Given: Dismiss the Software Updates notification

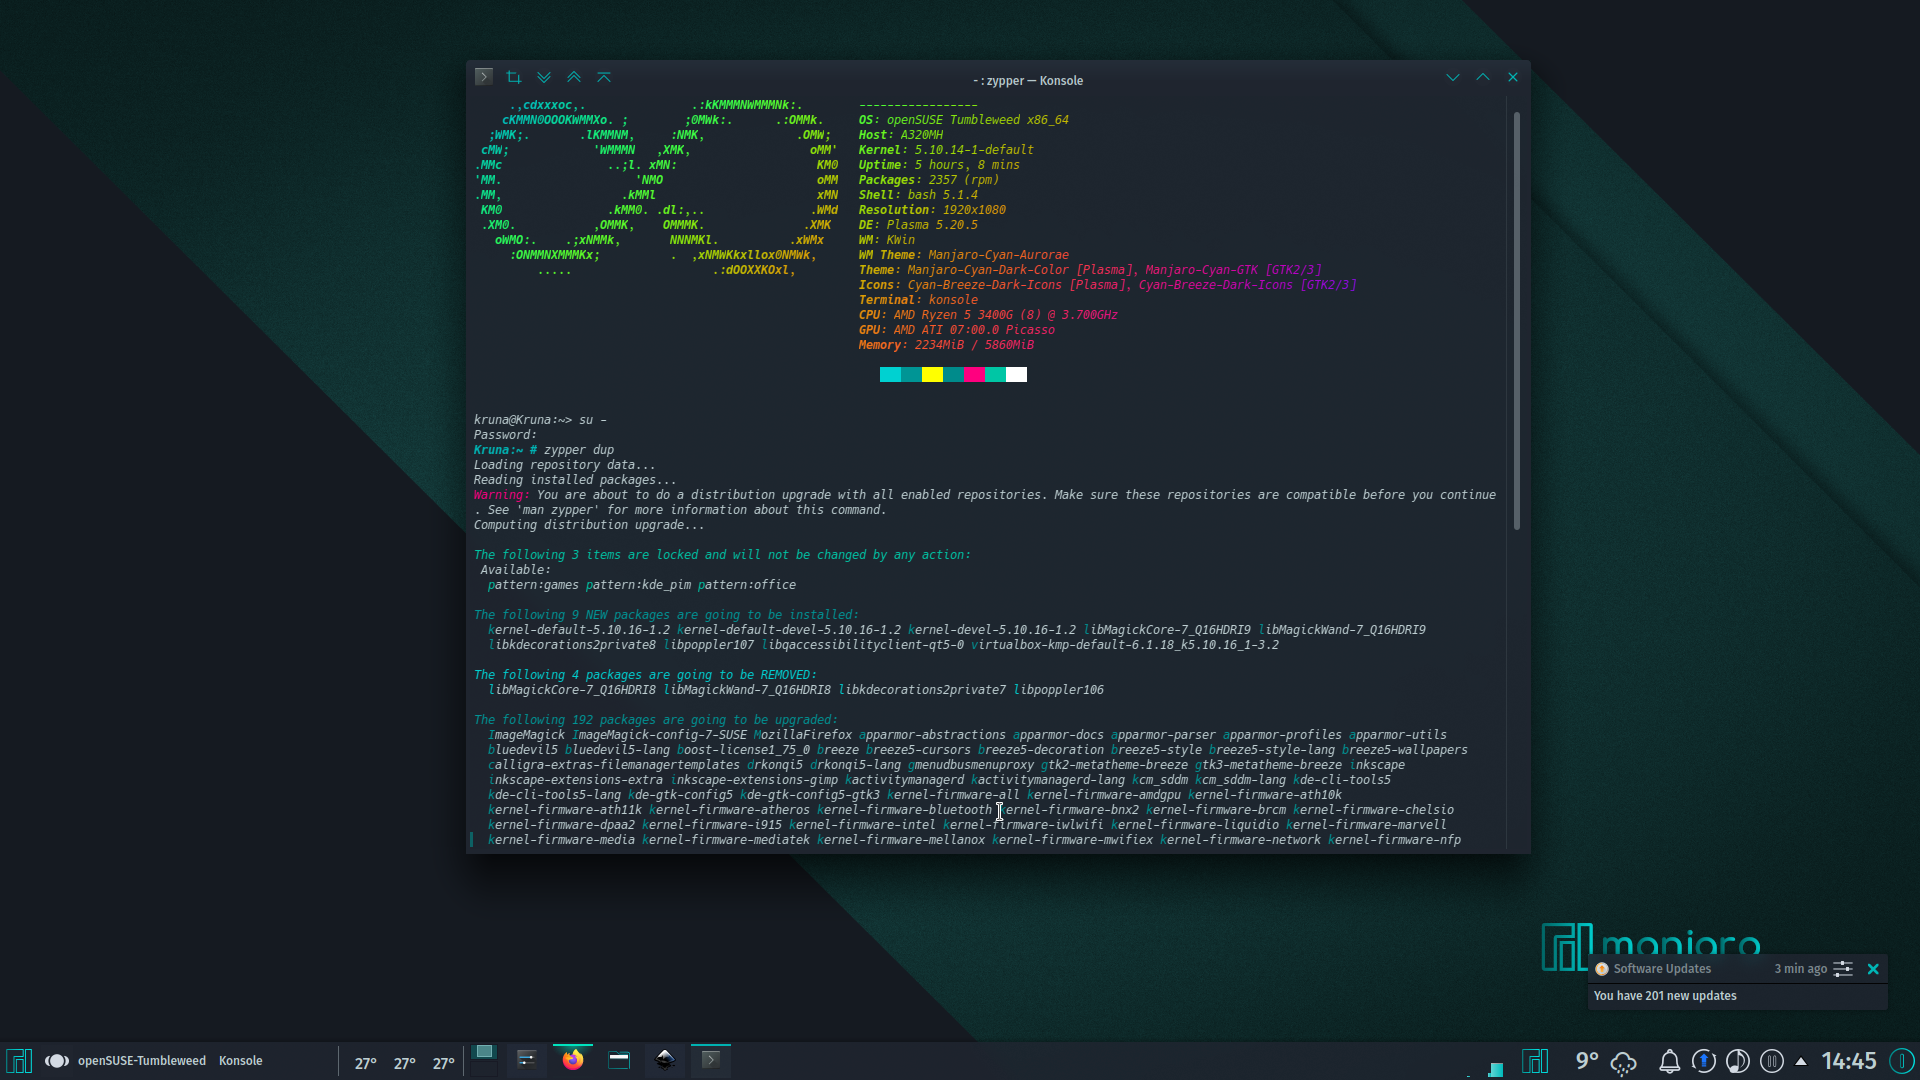Looking at the screenshot, I should point(1873,969).
